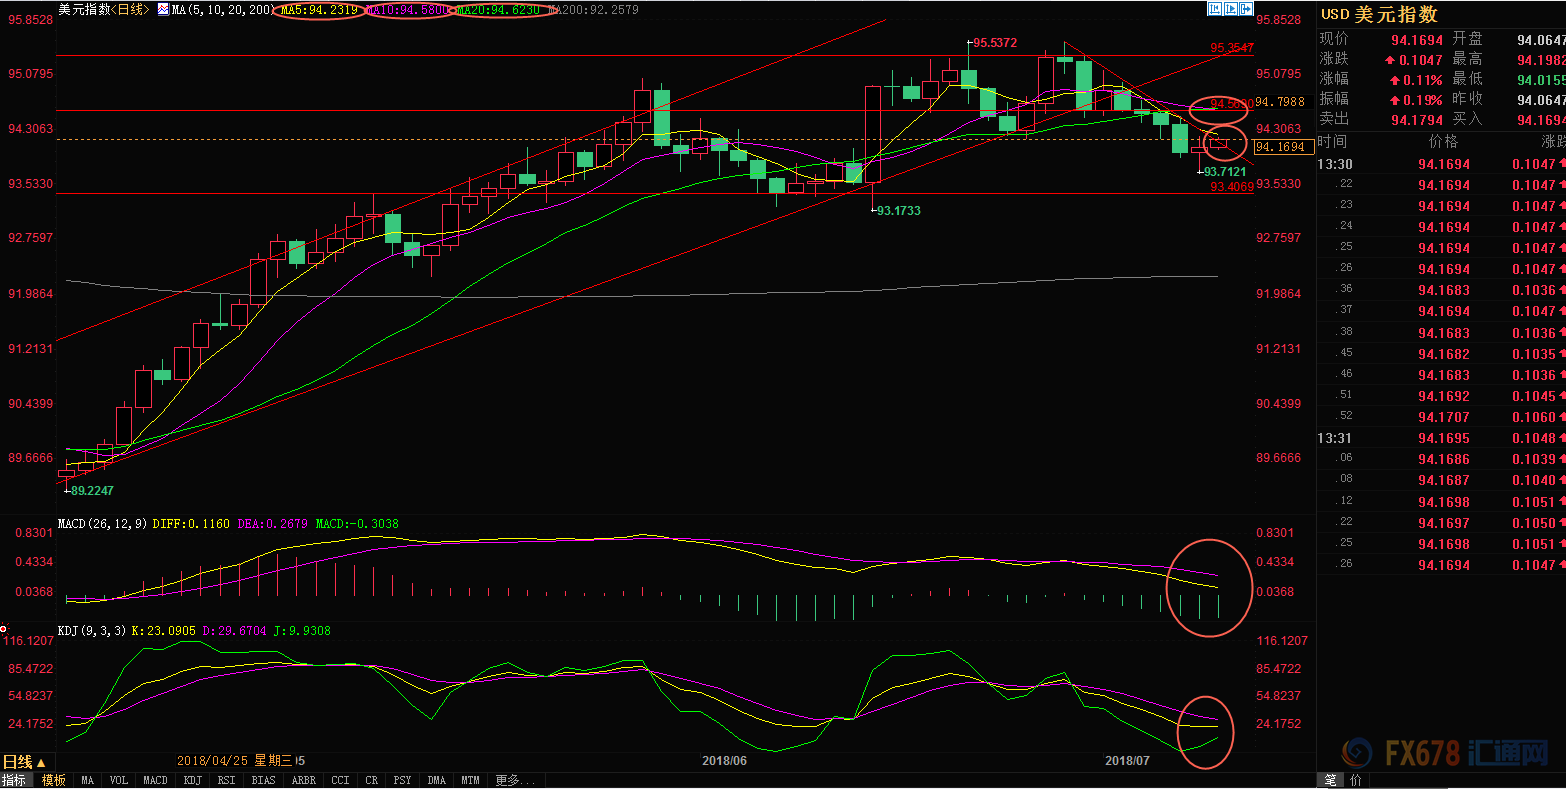Image resolution: width=1566 pixels, height=789 pixels.
Task: Click the 93.7121 price label
Action: 1225,172
